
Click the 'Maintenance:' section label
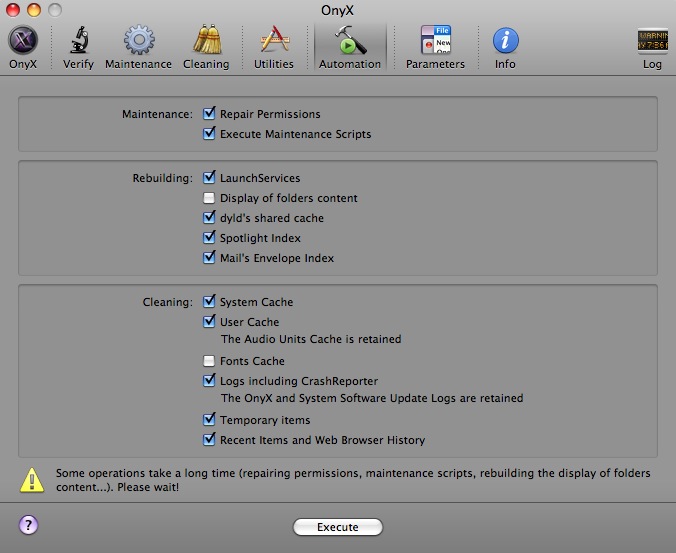coord(157,114)
